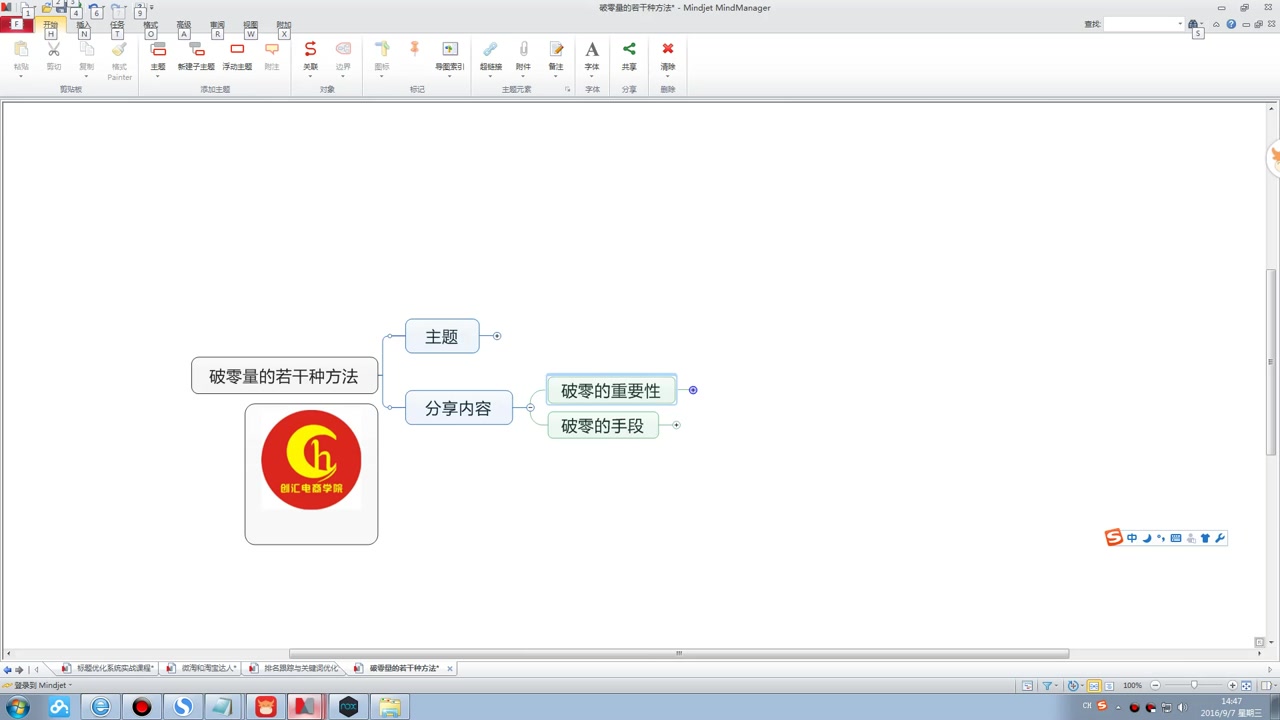The height and width of the screenshot is (720, 1280).
Task: Collapse the 破零的重要性 topic node
Action: 693,390
